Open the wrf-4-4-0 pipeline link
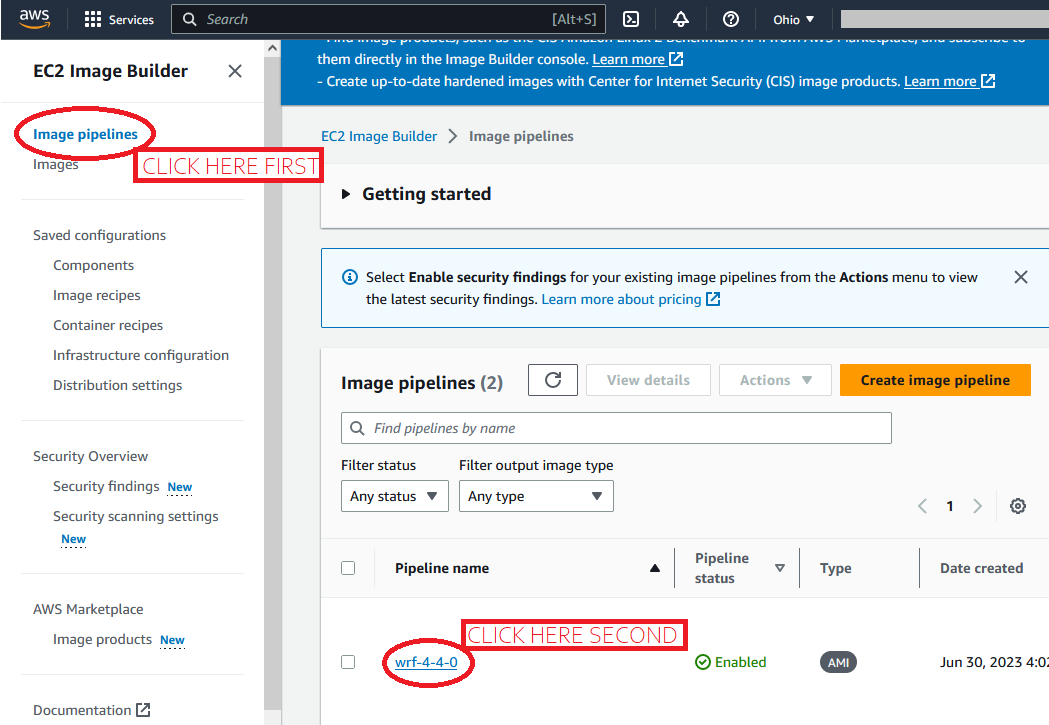Screen dimensions: 1049x725 point(426,662)
